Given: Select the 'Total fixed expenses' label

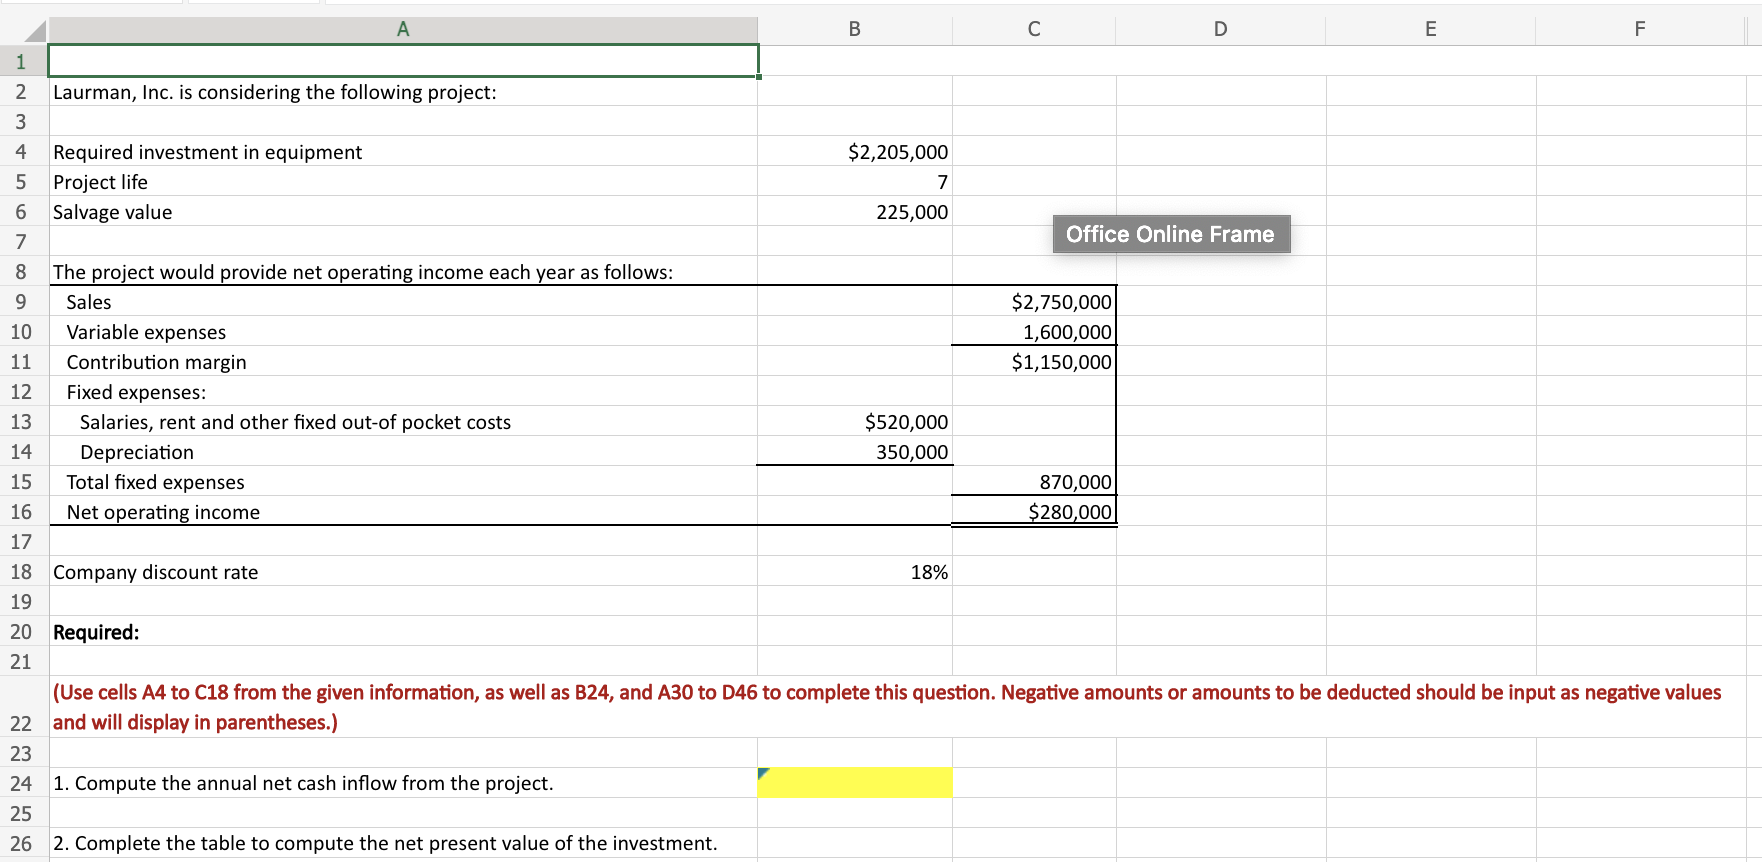Looking at the screenshot, I should click(155, 482).
